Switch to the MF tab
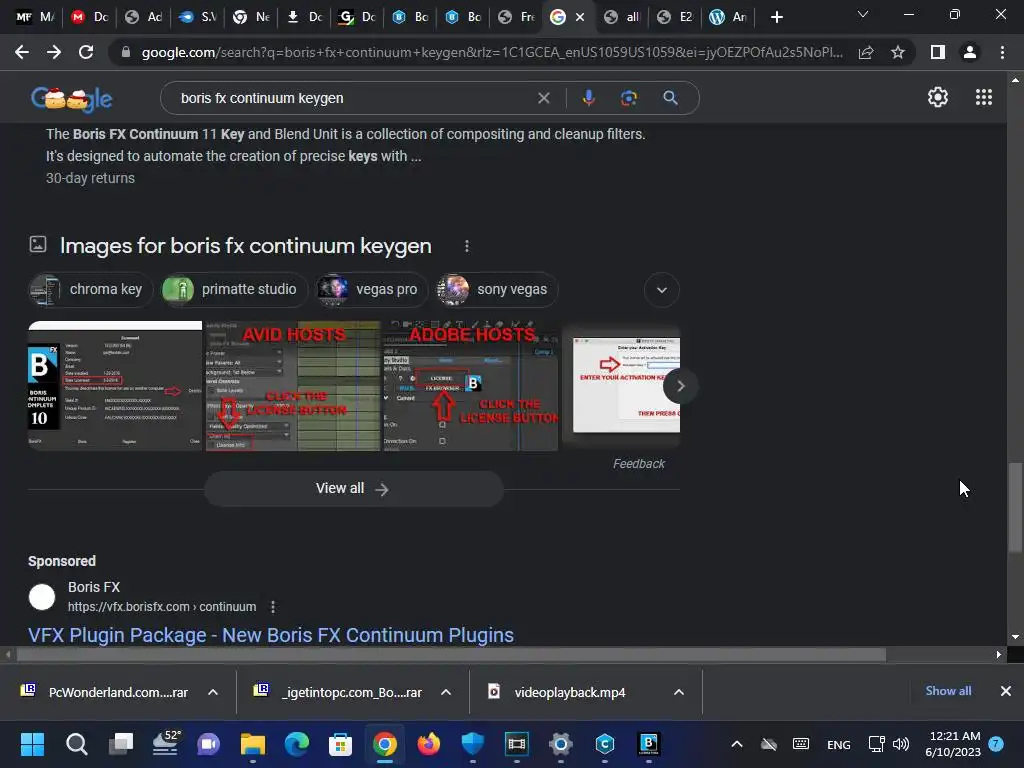Screen dimensions: 1024x768 (35, 17)
